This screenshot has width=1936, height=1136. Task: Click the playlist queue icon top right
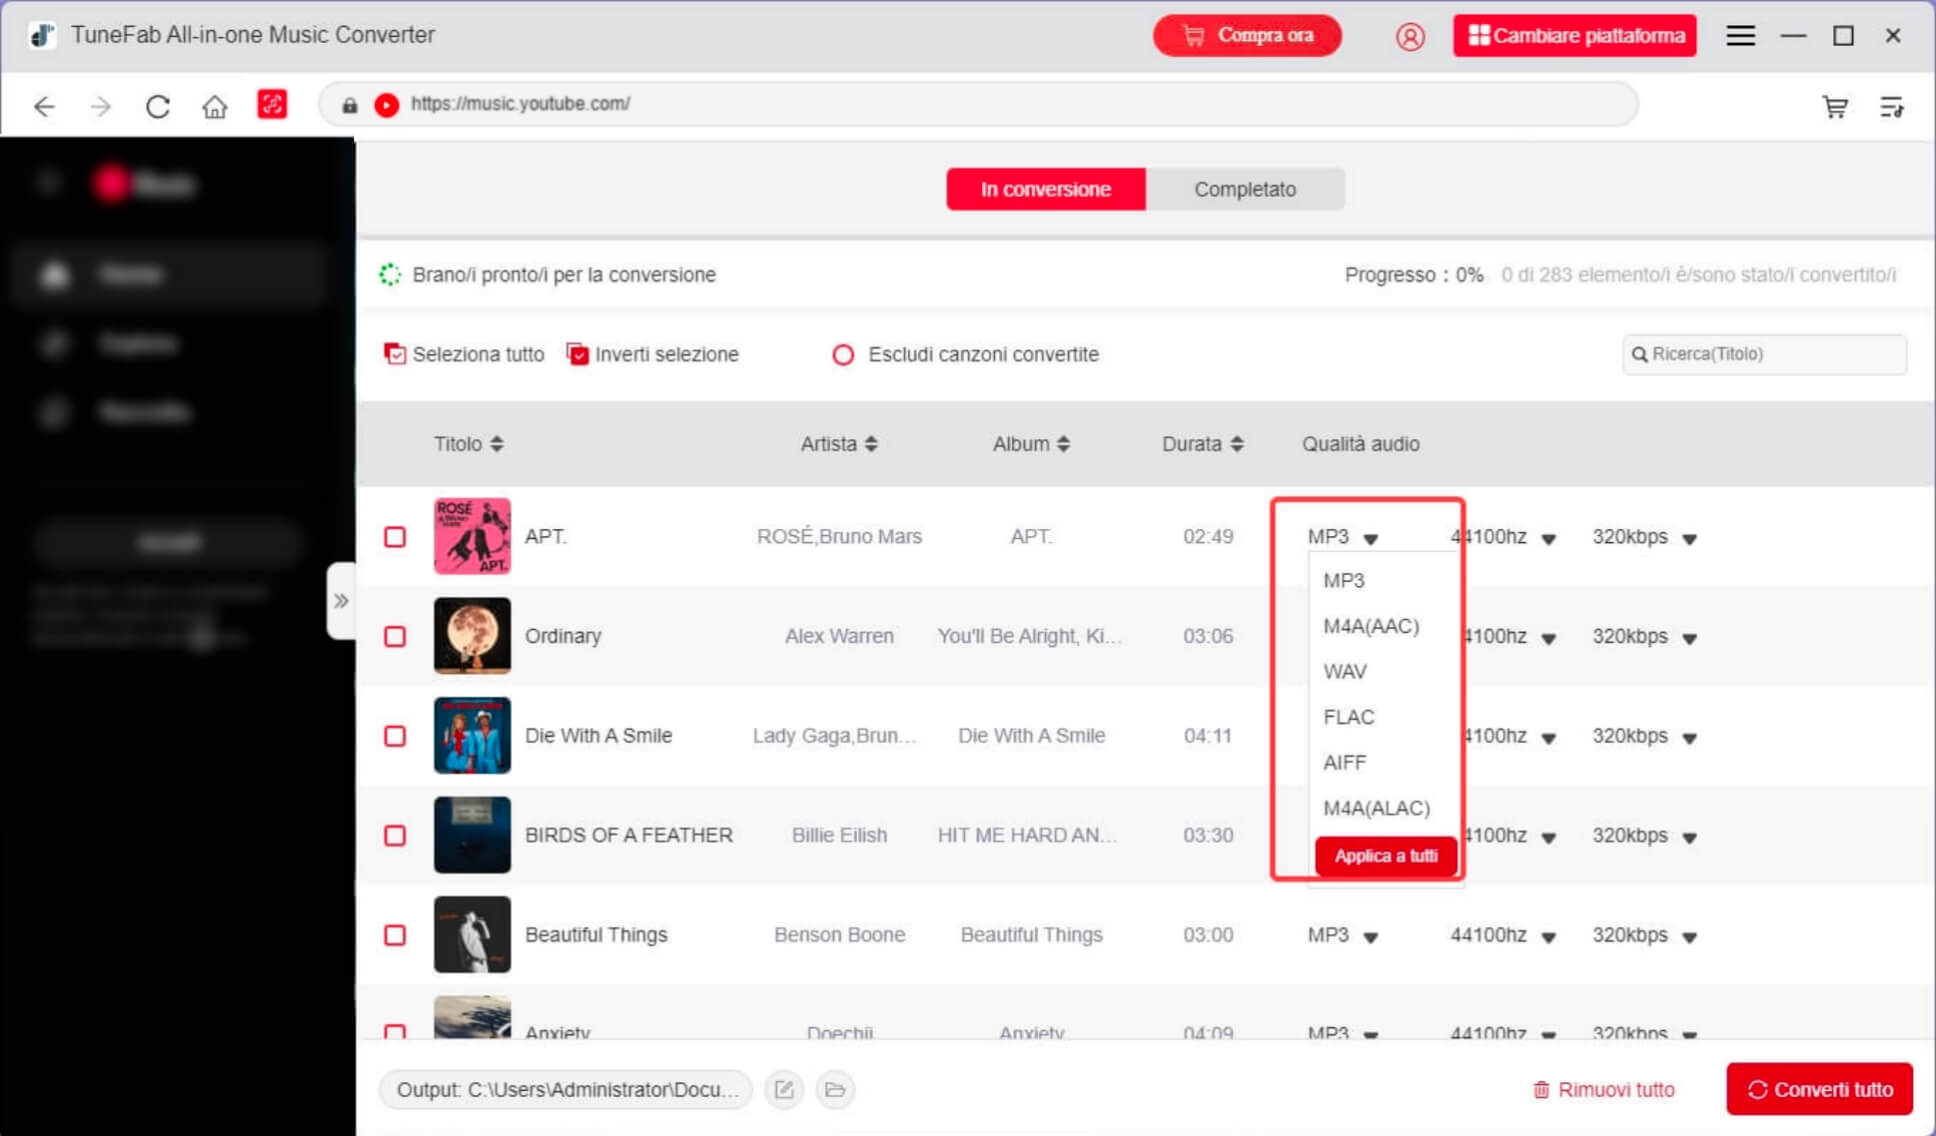point(1891,107)
